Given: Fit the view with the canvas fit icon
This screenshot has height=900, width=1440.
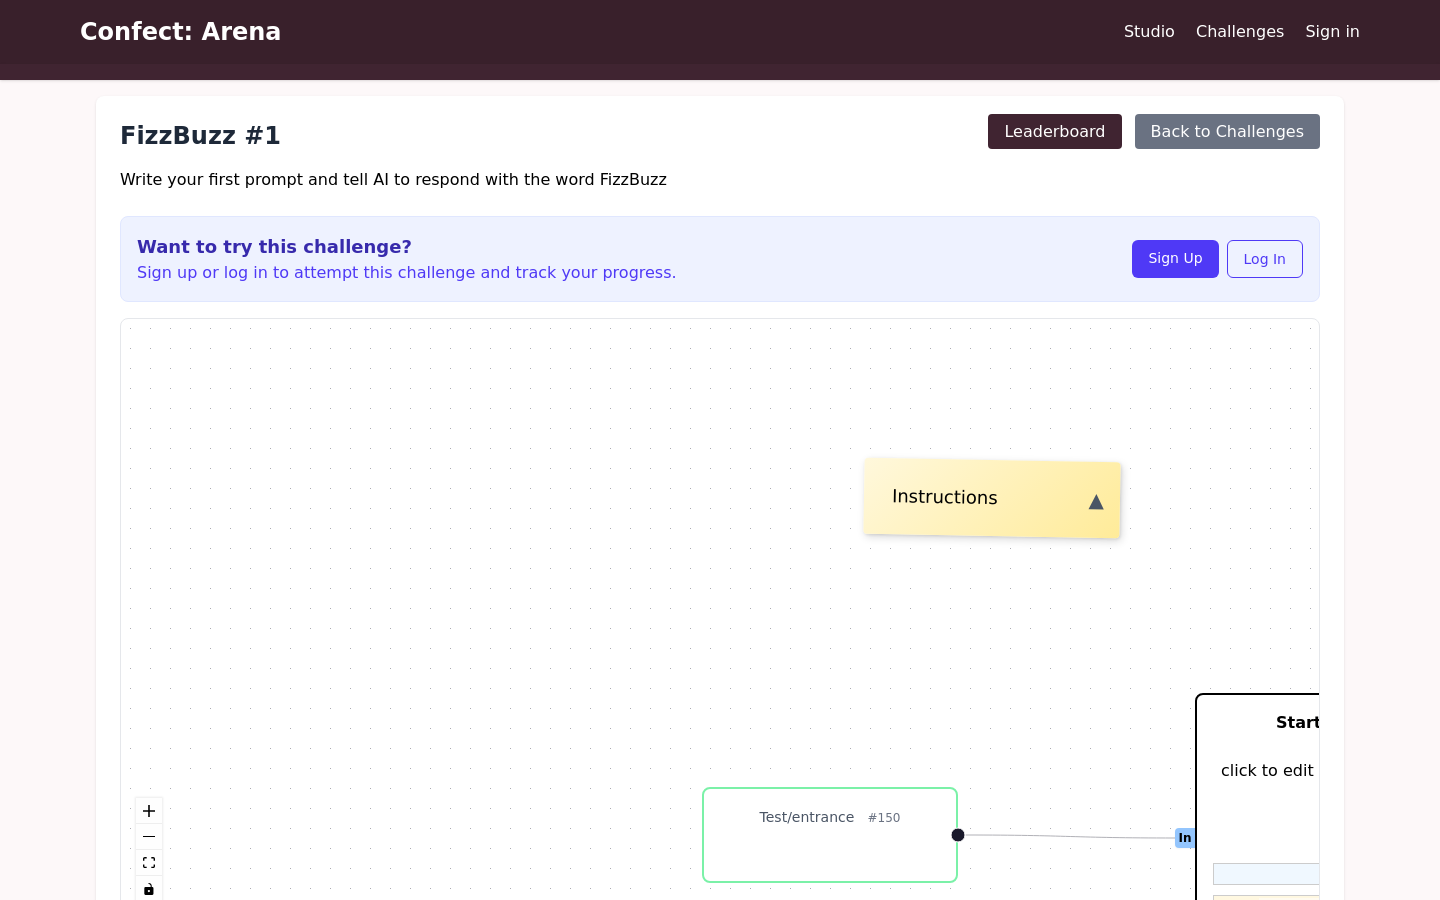Looking at the screenshot, I should [x=149, y=863].
